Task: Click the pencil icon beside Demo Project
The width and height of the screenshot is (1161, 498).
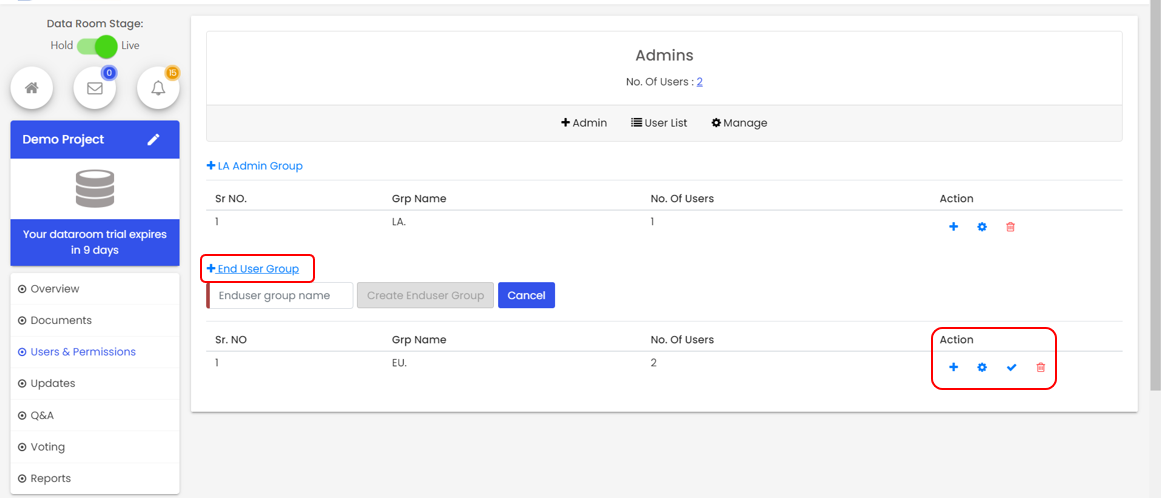Action: pyautogui.click(x=153, y=140)
